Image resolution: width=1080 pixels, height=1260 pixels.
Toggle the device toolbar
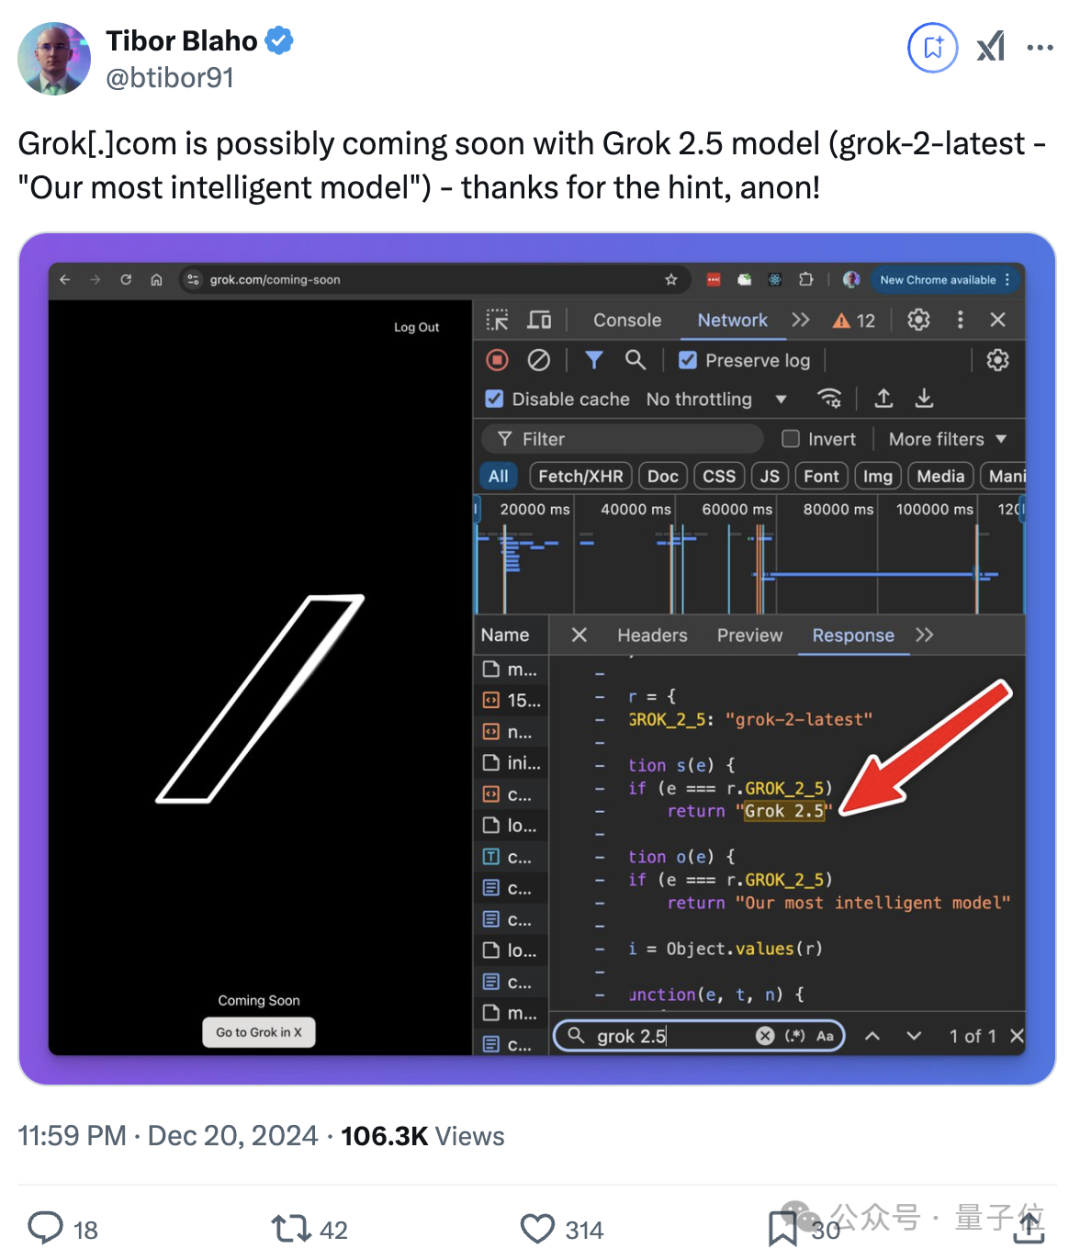tap(539, 320)
